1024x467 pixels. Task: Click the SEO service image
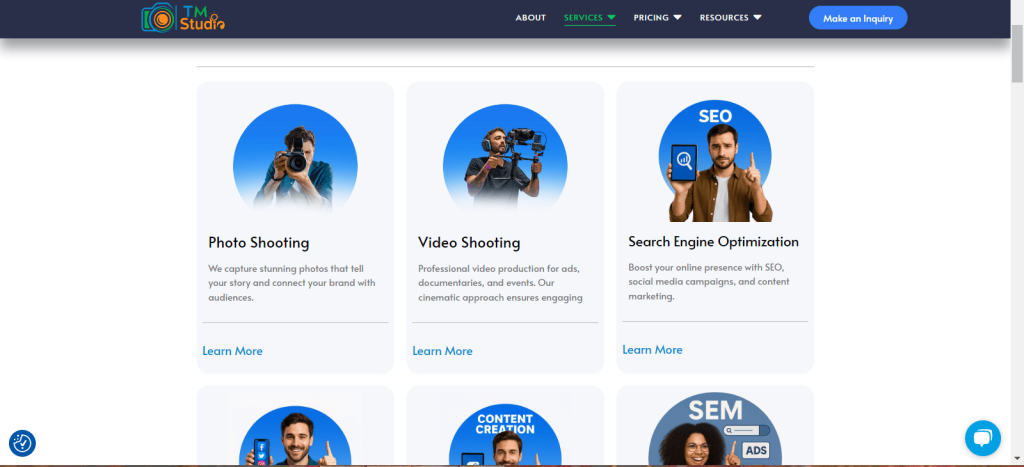[x=715, y=162]
